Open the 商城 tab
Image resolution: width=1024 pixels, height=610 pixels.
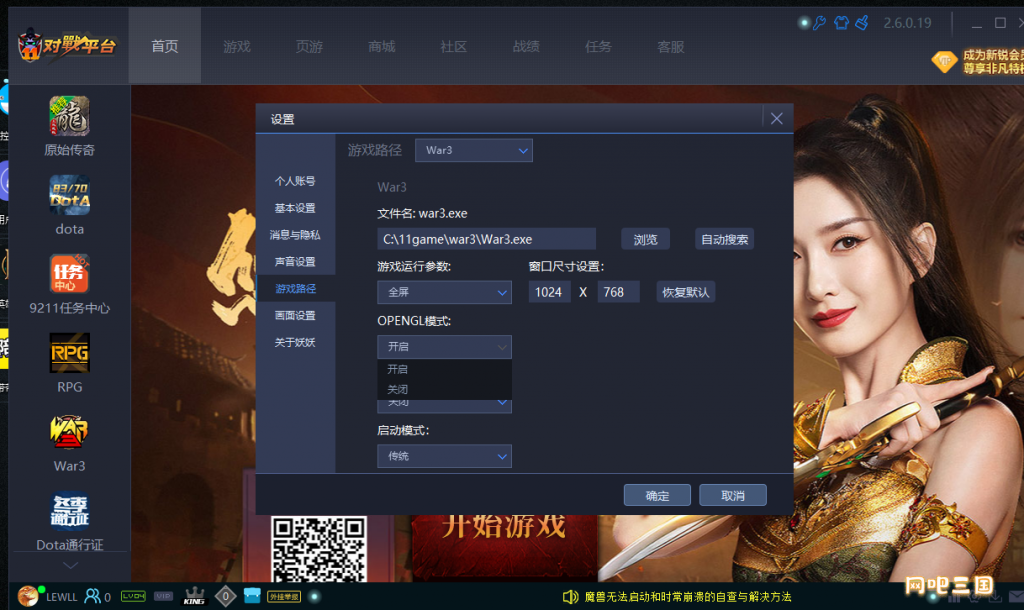click(381, 46)
